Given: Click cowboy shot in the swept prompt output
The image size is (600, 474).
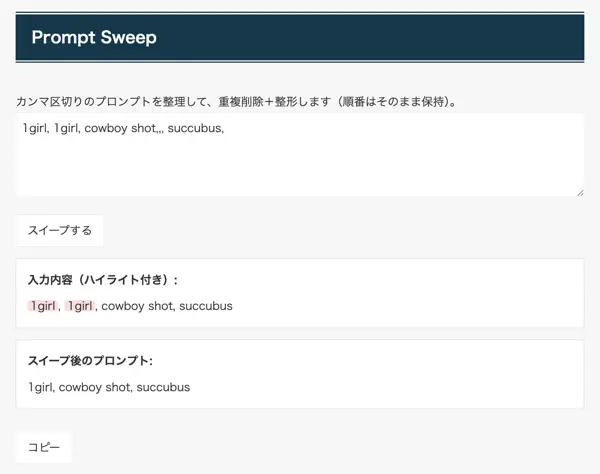Looking at the screenshot, I should coord(95,387).
